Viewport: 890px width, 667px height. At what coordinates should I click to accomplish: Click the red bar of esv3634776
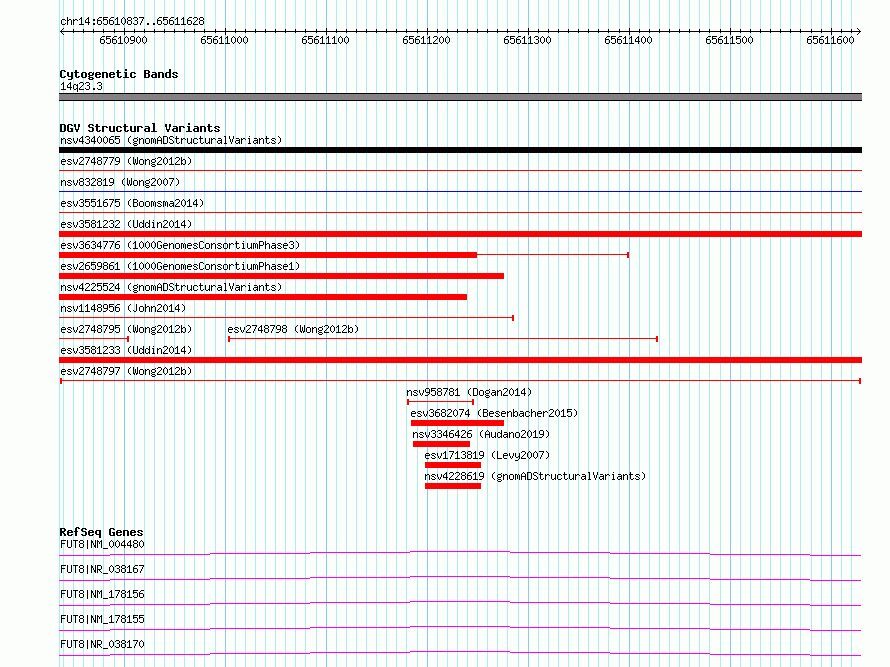tap(268, 255)
